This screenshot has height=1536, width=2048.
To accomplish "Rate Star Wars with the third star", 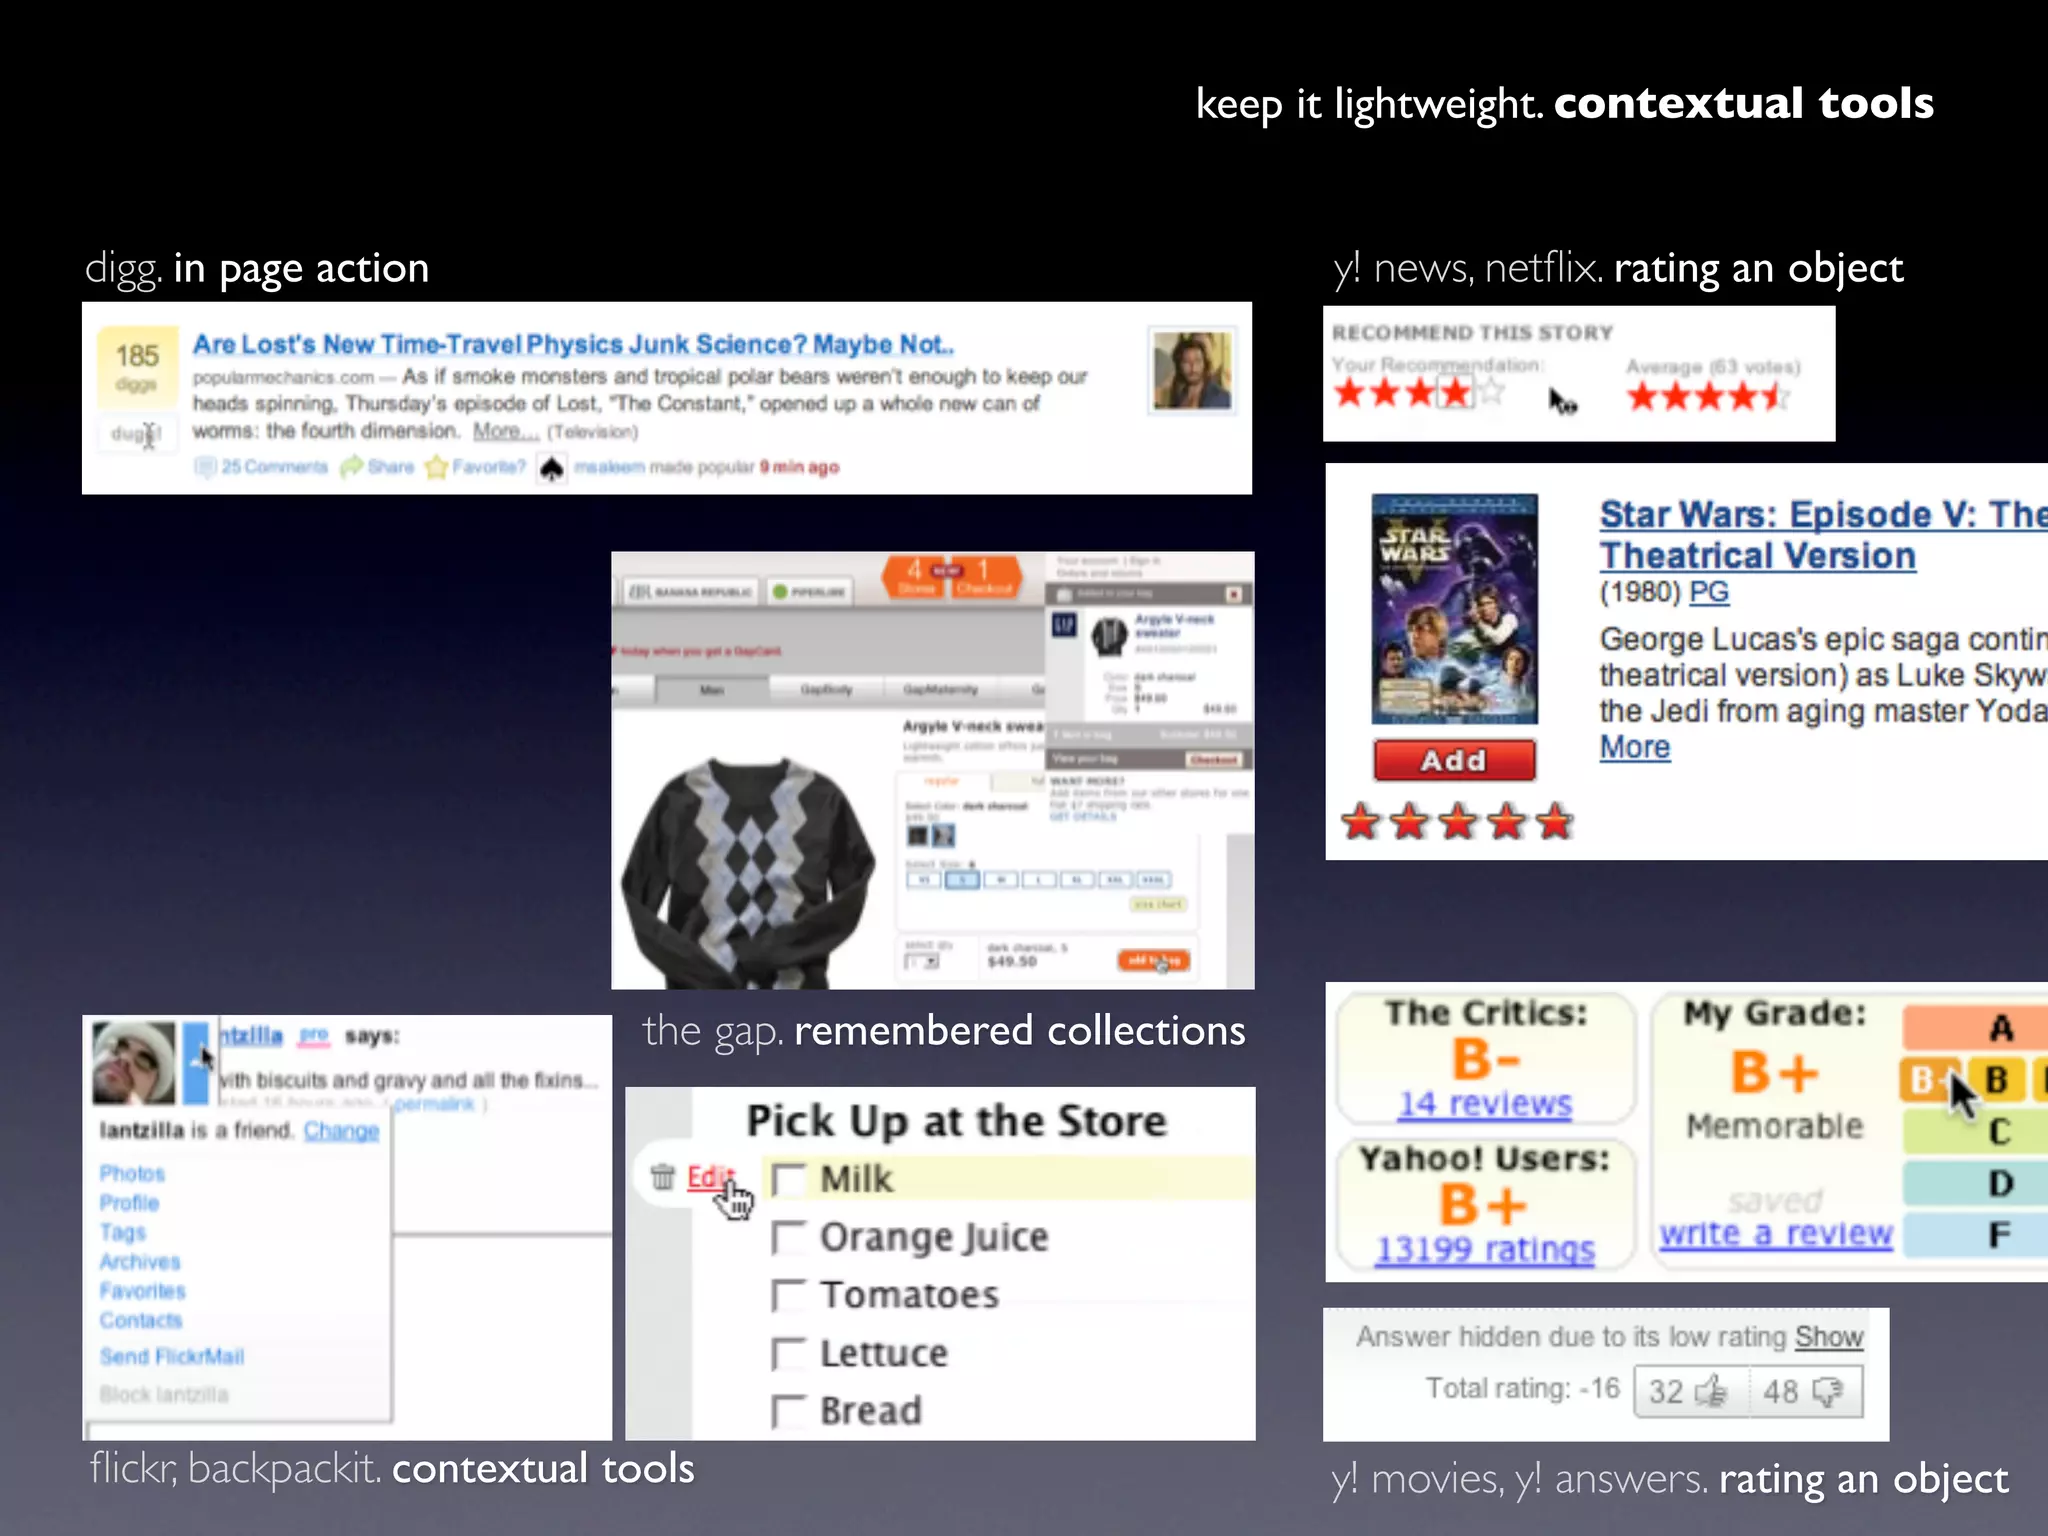I will pos(1457,823).
